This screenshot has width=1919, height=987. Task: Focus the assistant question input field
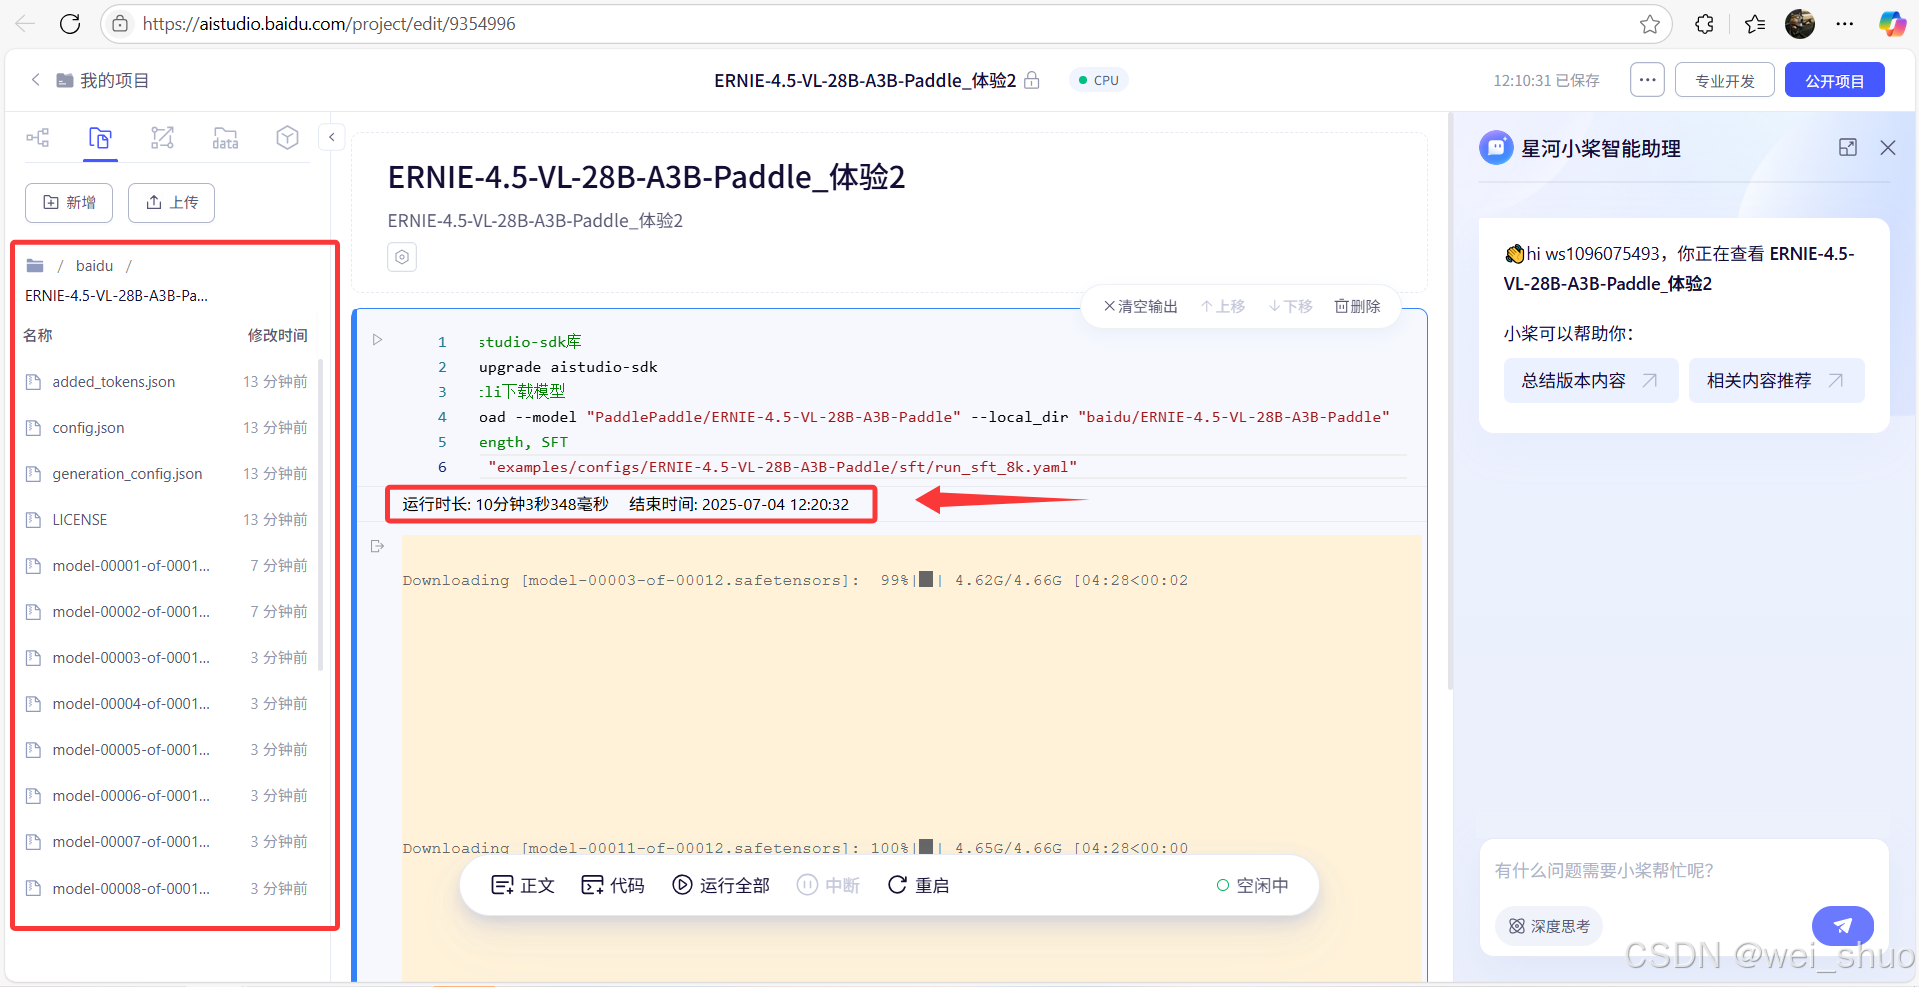click(x=1684, y=871)
